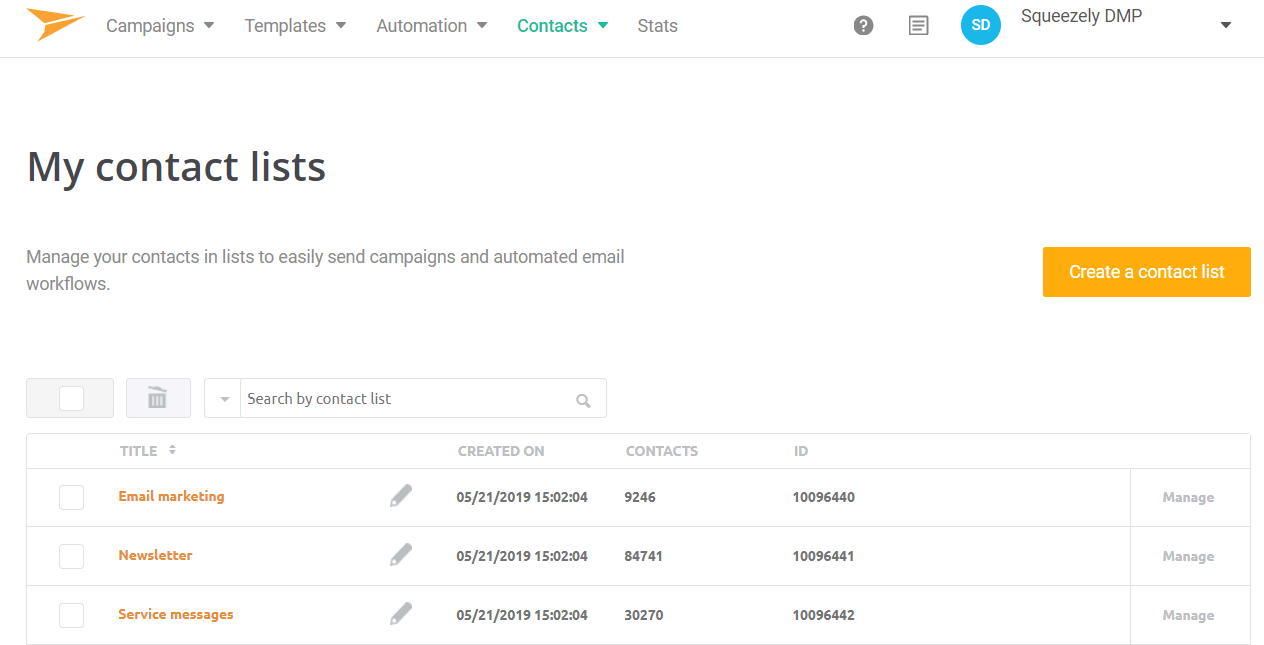Open the news feed document icon
Screen dimensions: 1264x645
918,26
